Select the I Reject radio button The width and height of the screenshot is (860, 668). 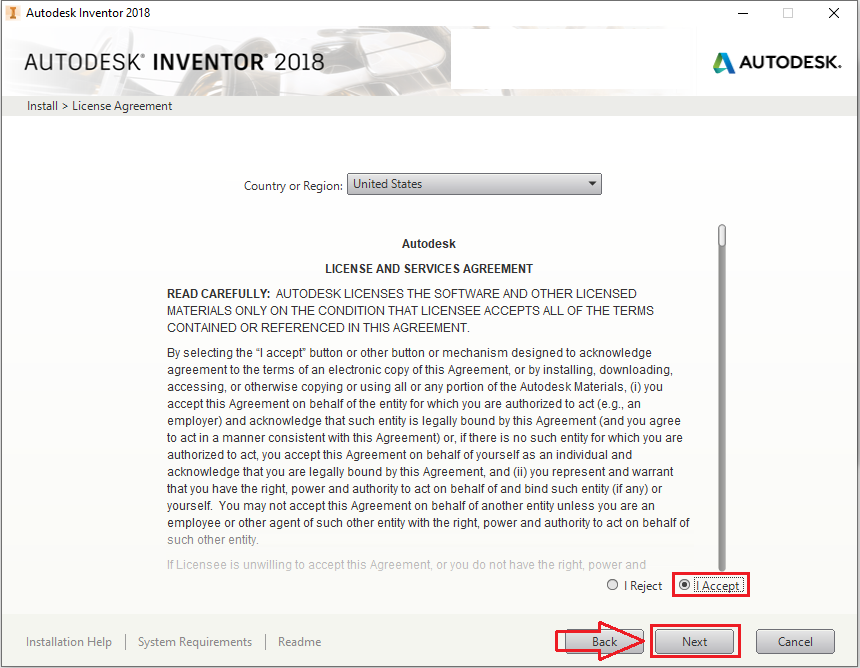(613, 585)
